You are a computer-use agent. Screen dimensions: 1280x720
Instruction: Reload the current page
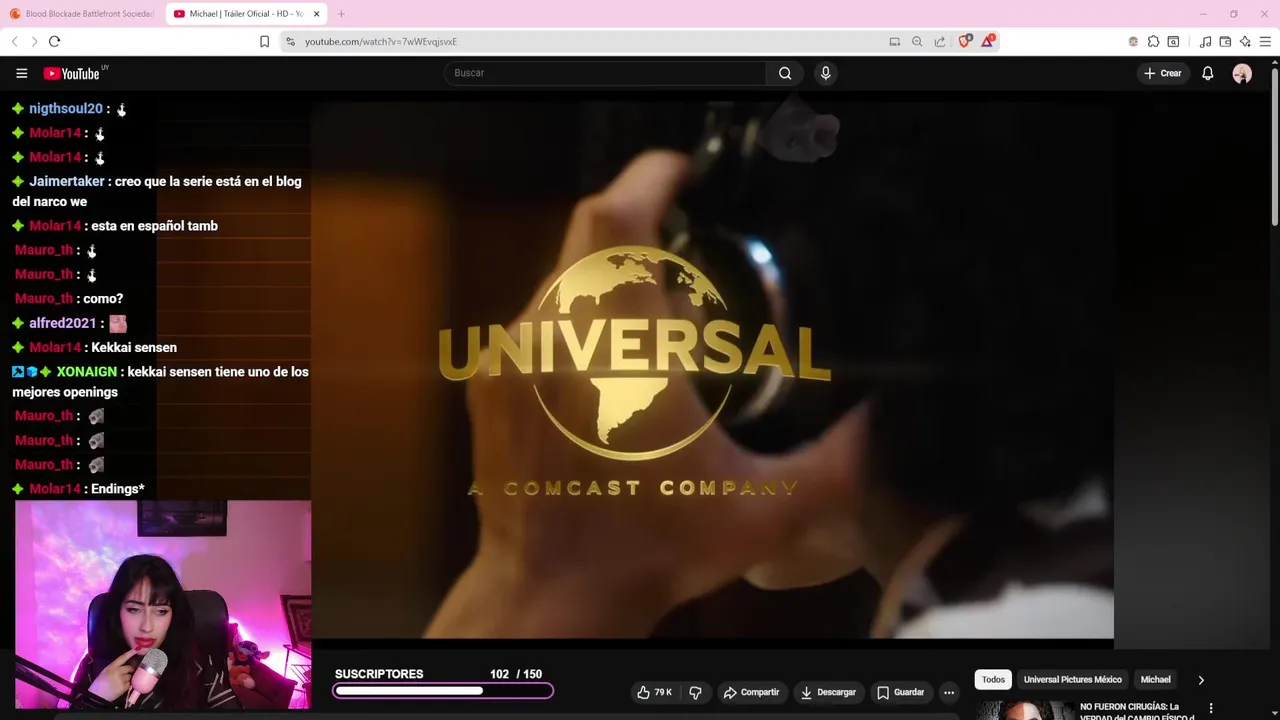click(54, 41)
